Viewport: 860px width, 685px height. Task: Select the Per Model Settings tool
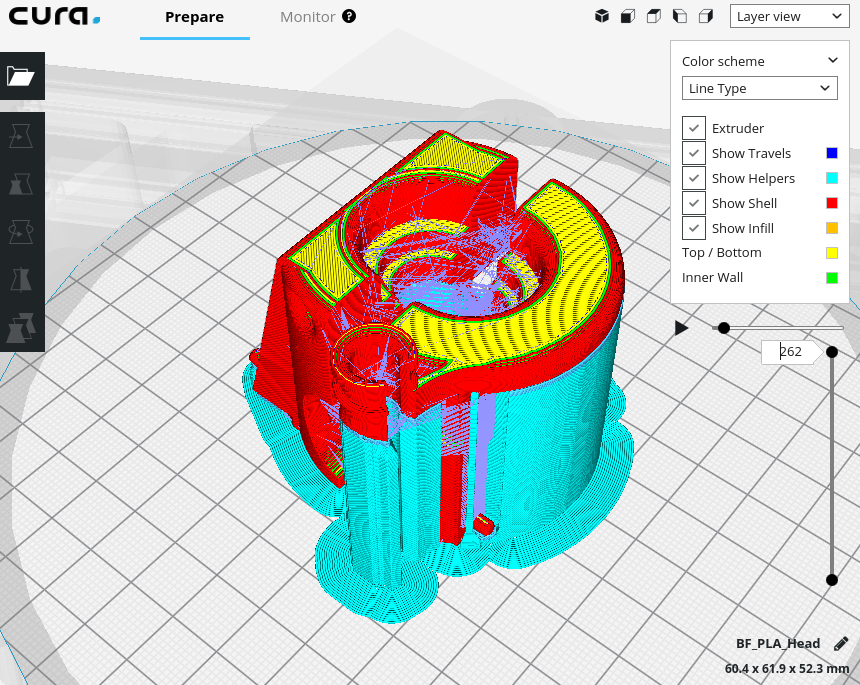coord(21,328)
